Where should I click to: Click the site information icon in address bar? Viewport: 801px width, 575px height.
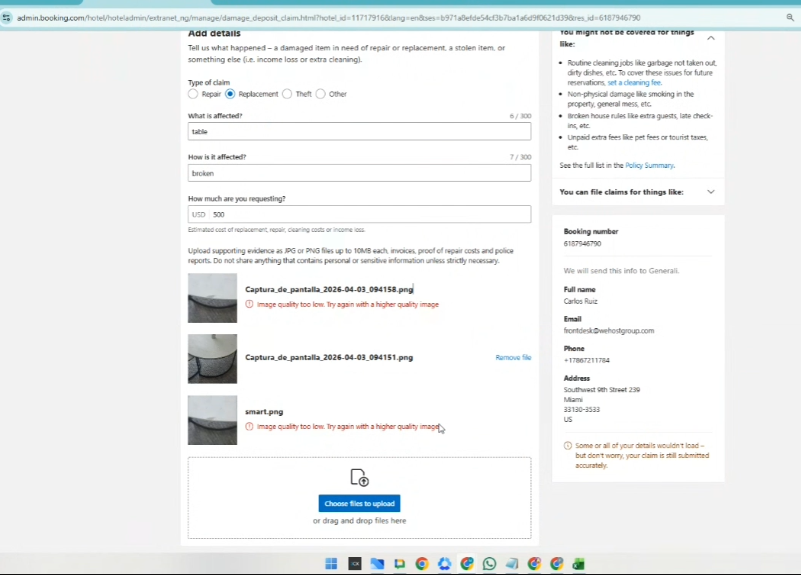[x=6, y=18]
